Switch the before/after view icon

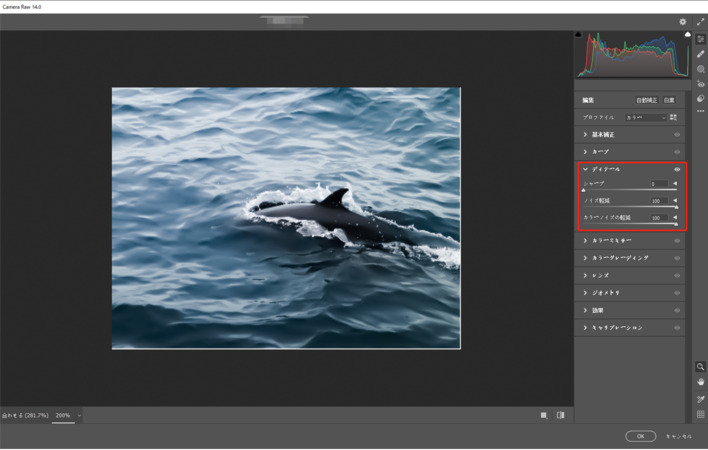click(x=560, y=415)
